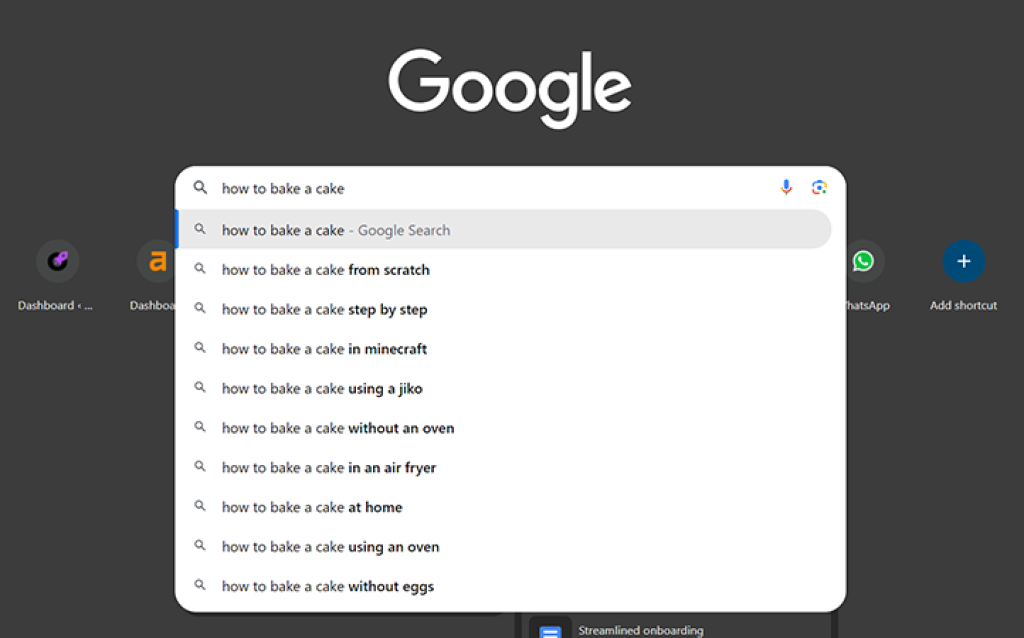Pick the 'step by step' suggestion
This screenshot has width=1024, height=638.
click(x=325, y=310)
